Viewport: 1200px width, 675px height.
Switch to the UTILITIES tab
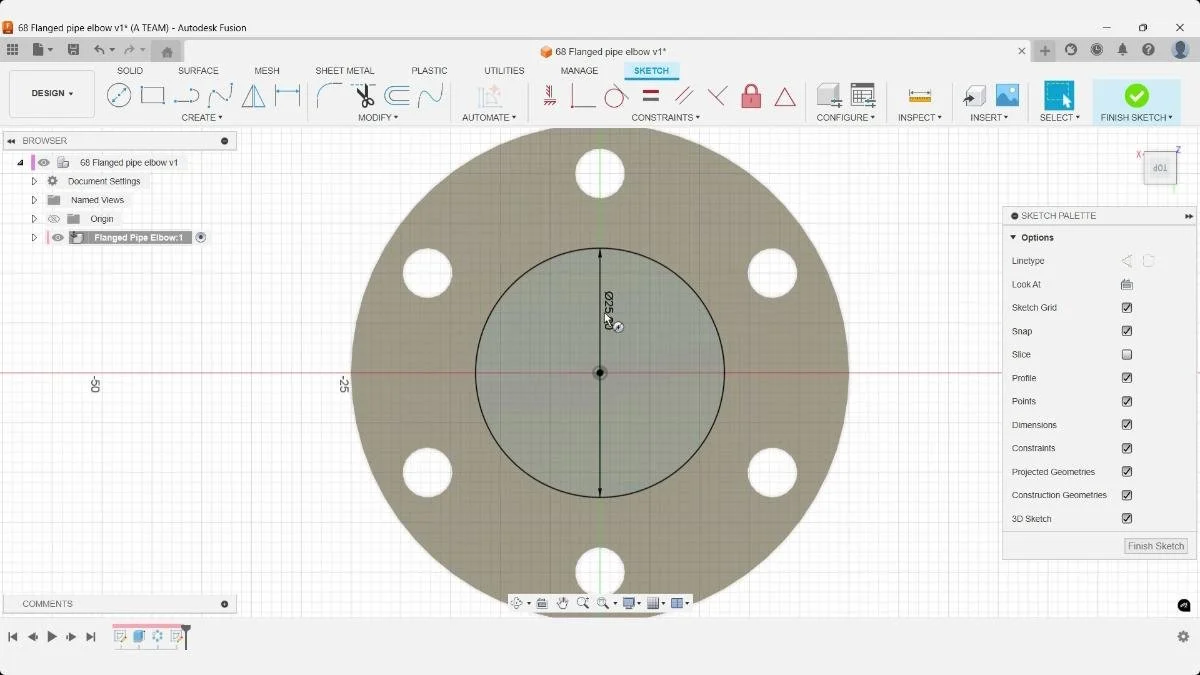[504, 71]
